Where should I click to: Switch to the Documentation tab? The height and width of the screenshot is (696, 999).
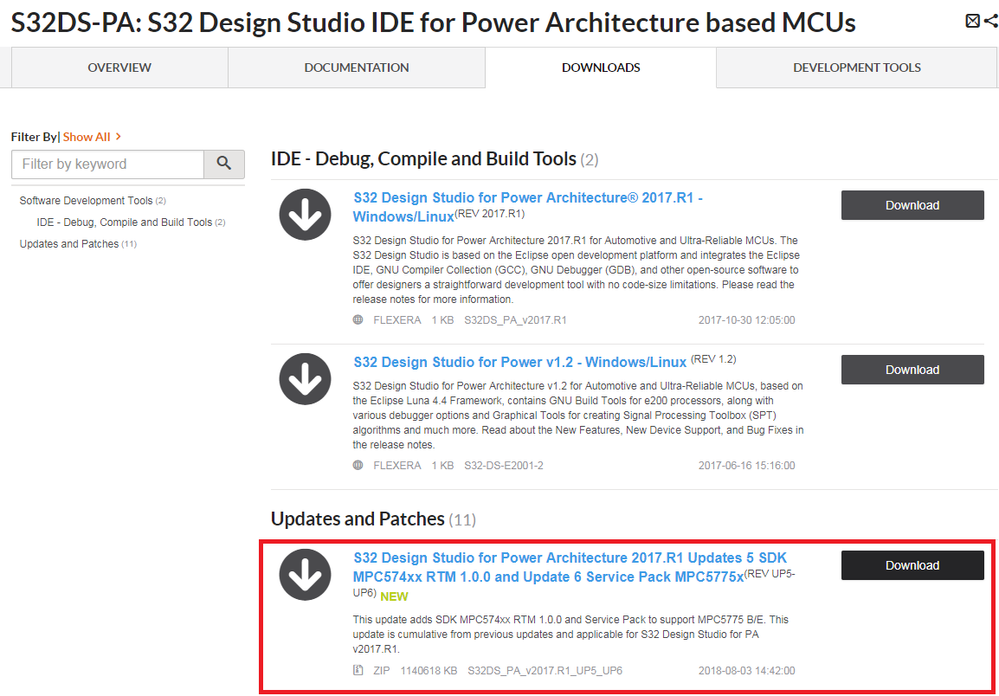[x=357, y=68]
